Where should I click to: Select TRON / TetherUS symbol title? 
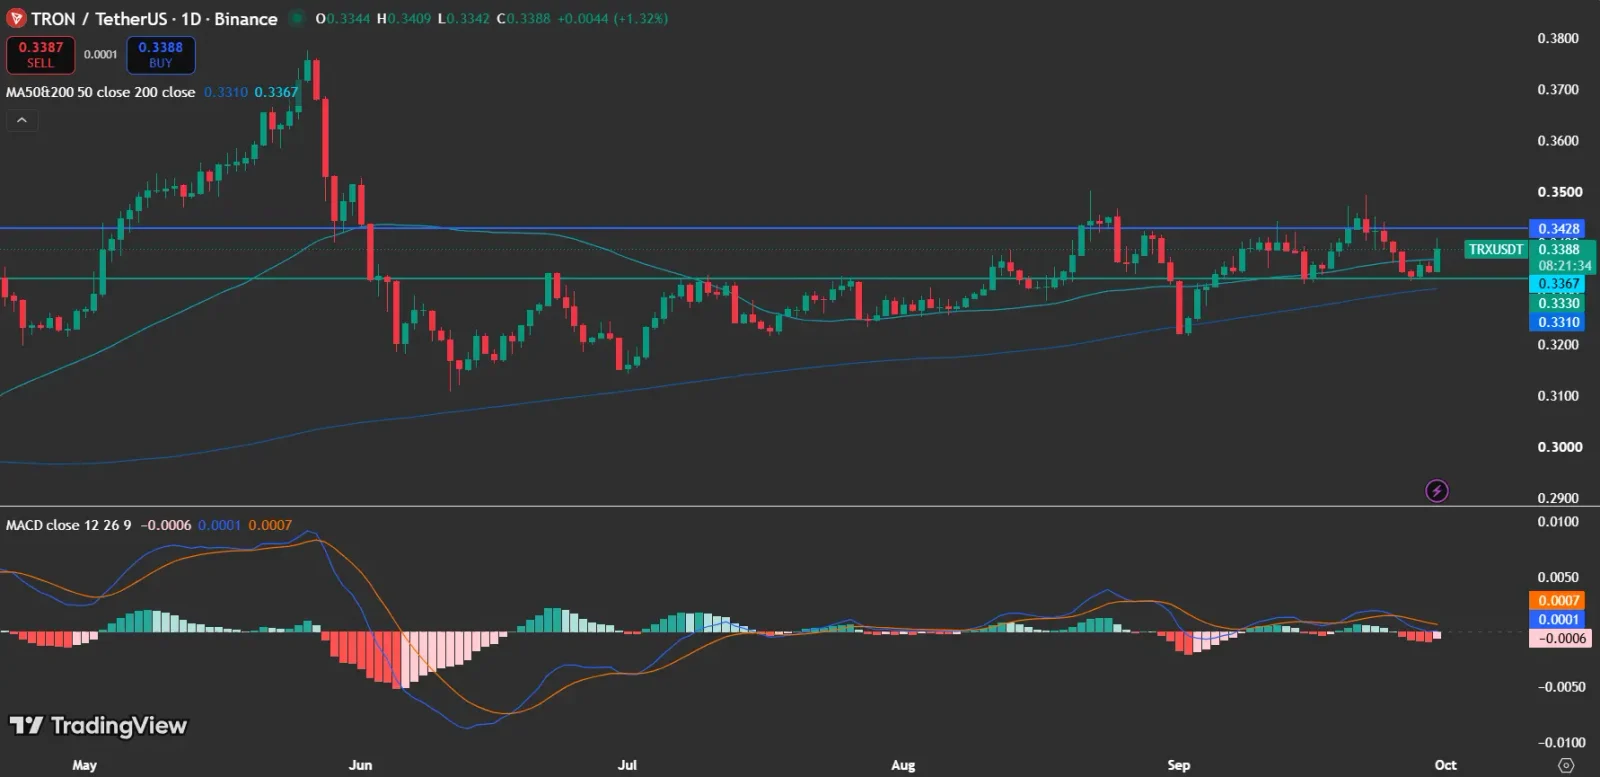(154, 18)
